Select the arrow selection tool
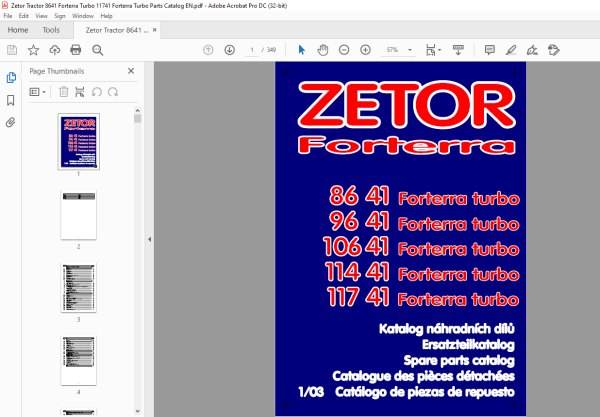This screenshot has width=600, height=417. pos(302,50)
